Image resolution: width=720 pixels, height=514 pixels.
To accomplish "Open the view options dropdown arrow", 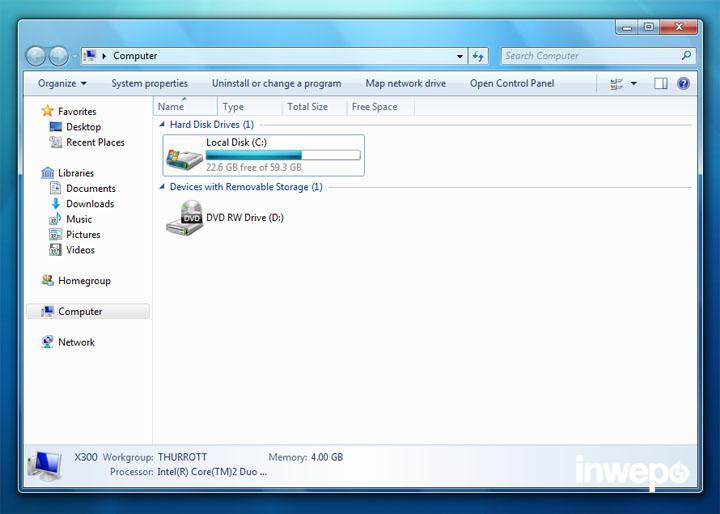I will click(634, 84).
